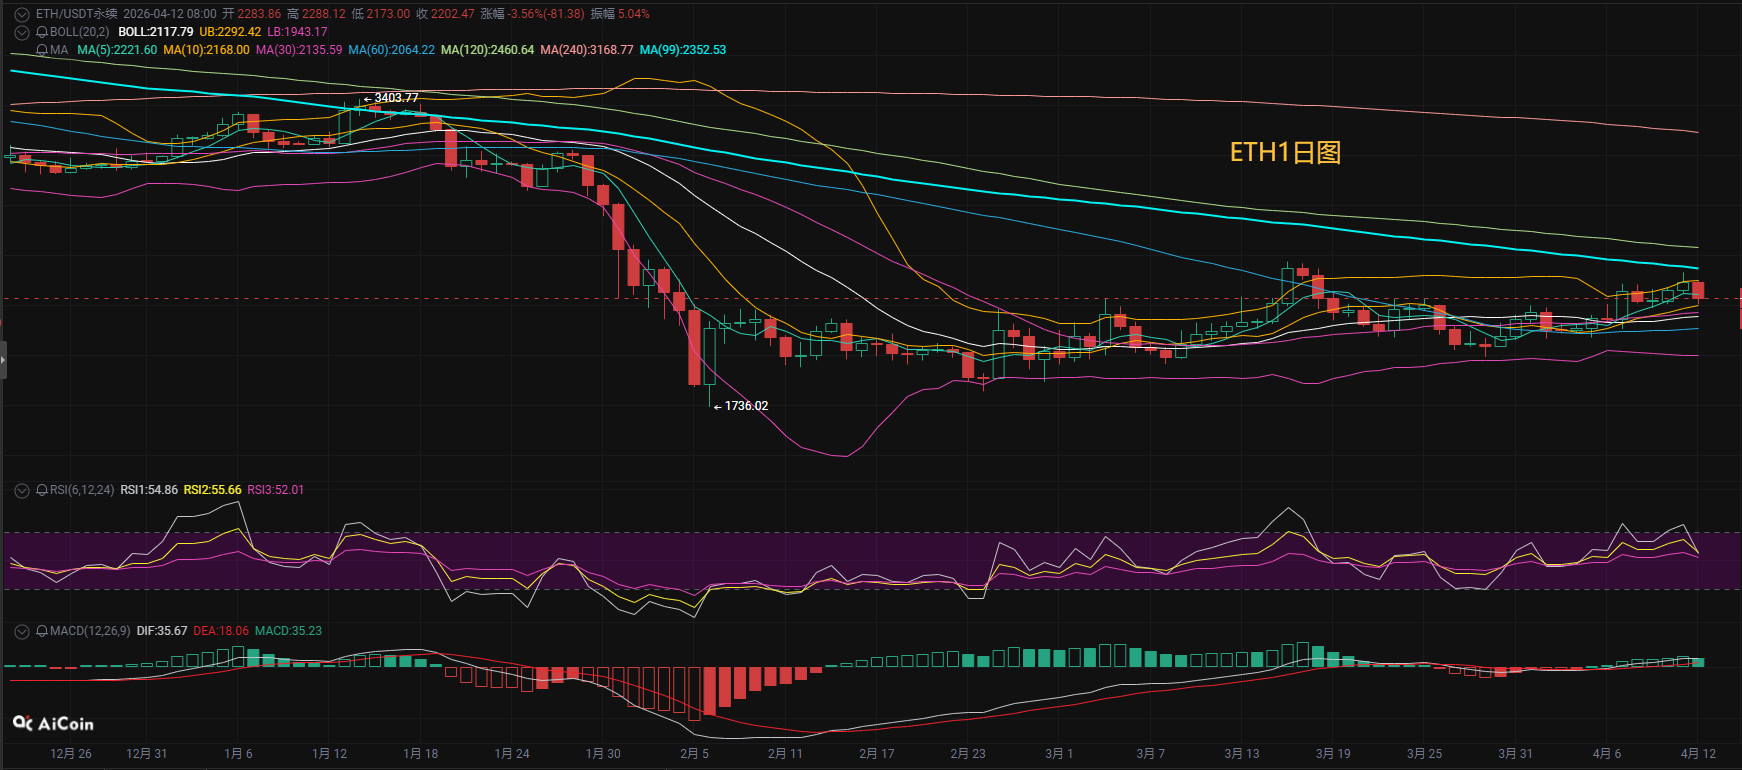
Task: Select the cyan MA(99) legend value
Action: 683,50
